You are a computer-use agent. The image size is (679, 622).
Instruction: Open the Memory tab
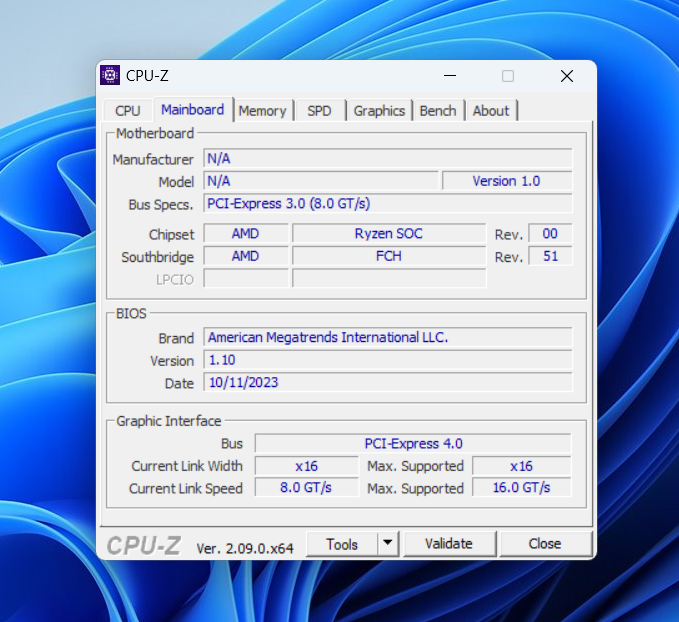[x=262, y=111]
